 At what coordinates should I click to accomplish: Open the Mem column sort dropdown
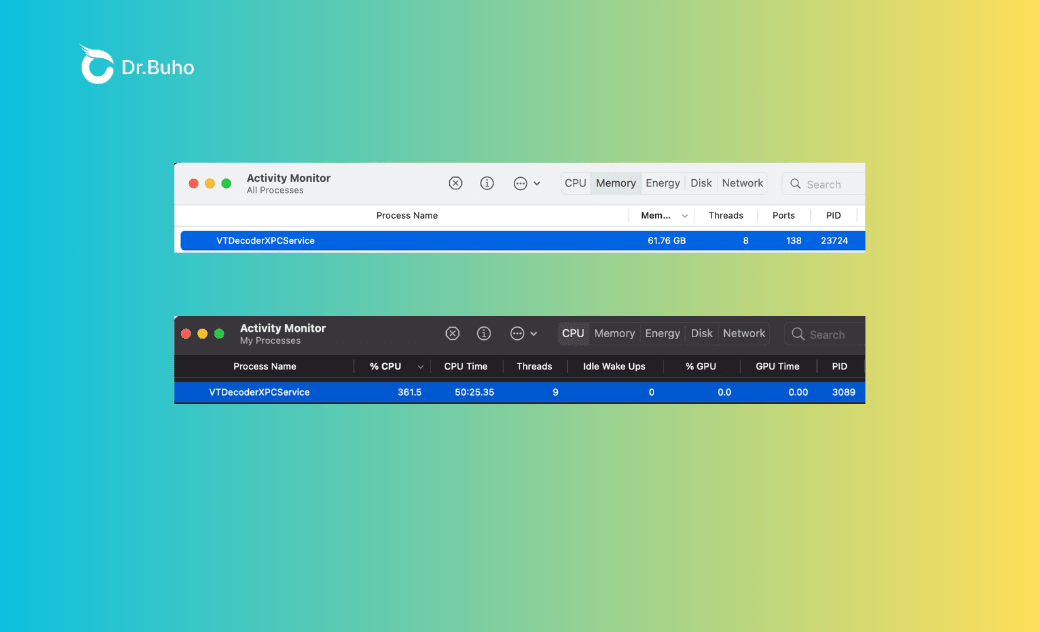(687, 215)
